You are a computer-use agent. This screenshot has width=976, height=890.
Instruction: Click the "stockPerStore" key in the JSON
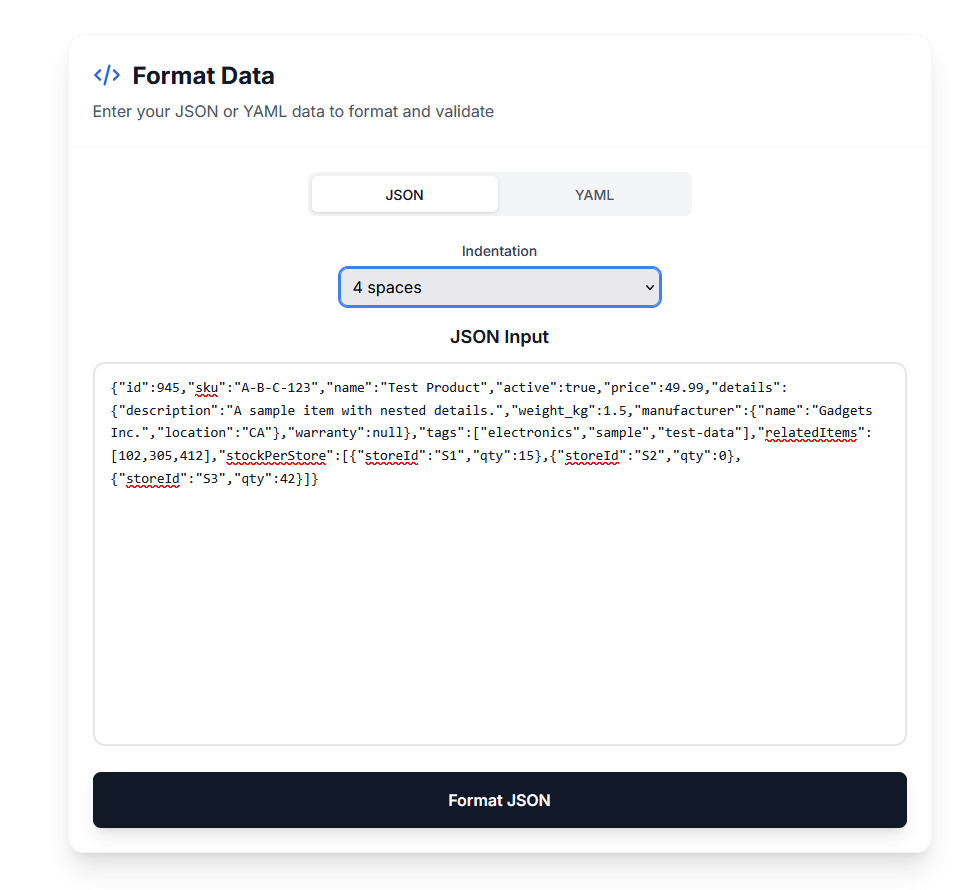[x=273, y=456]
